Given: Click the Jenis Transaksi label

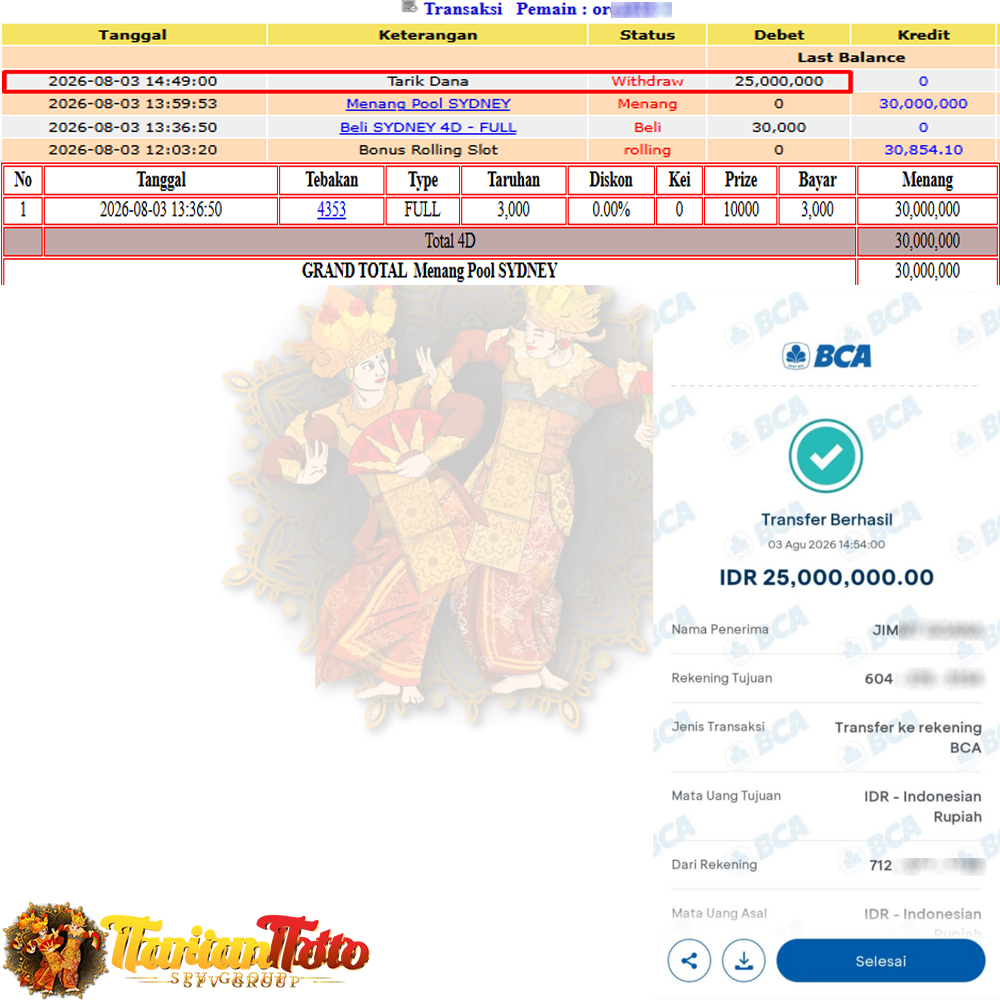Looking at the screenshot, I should [718, 727].
